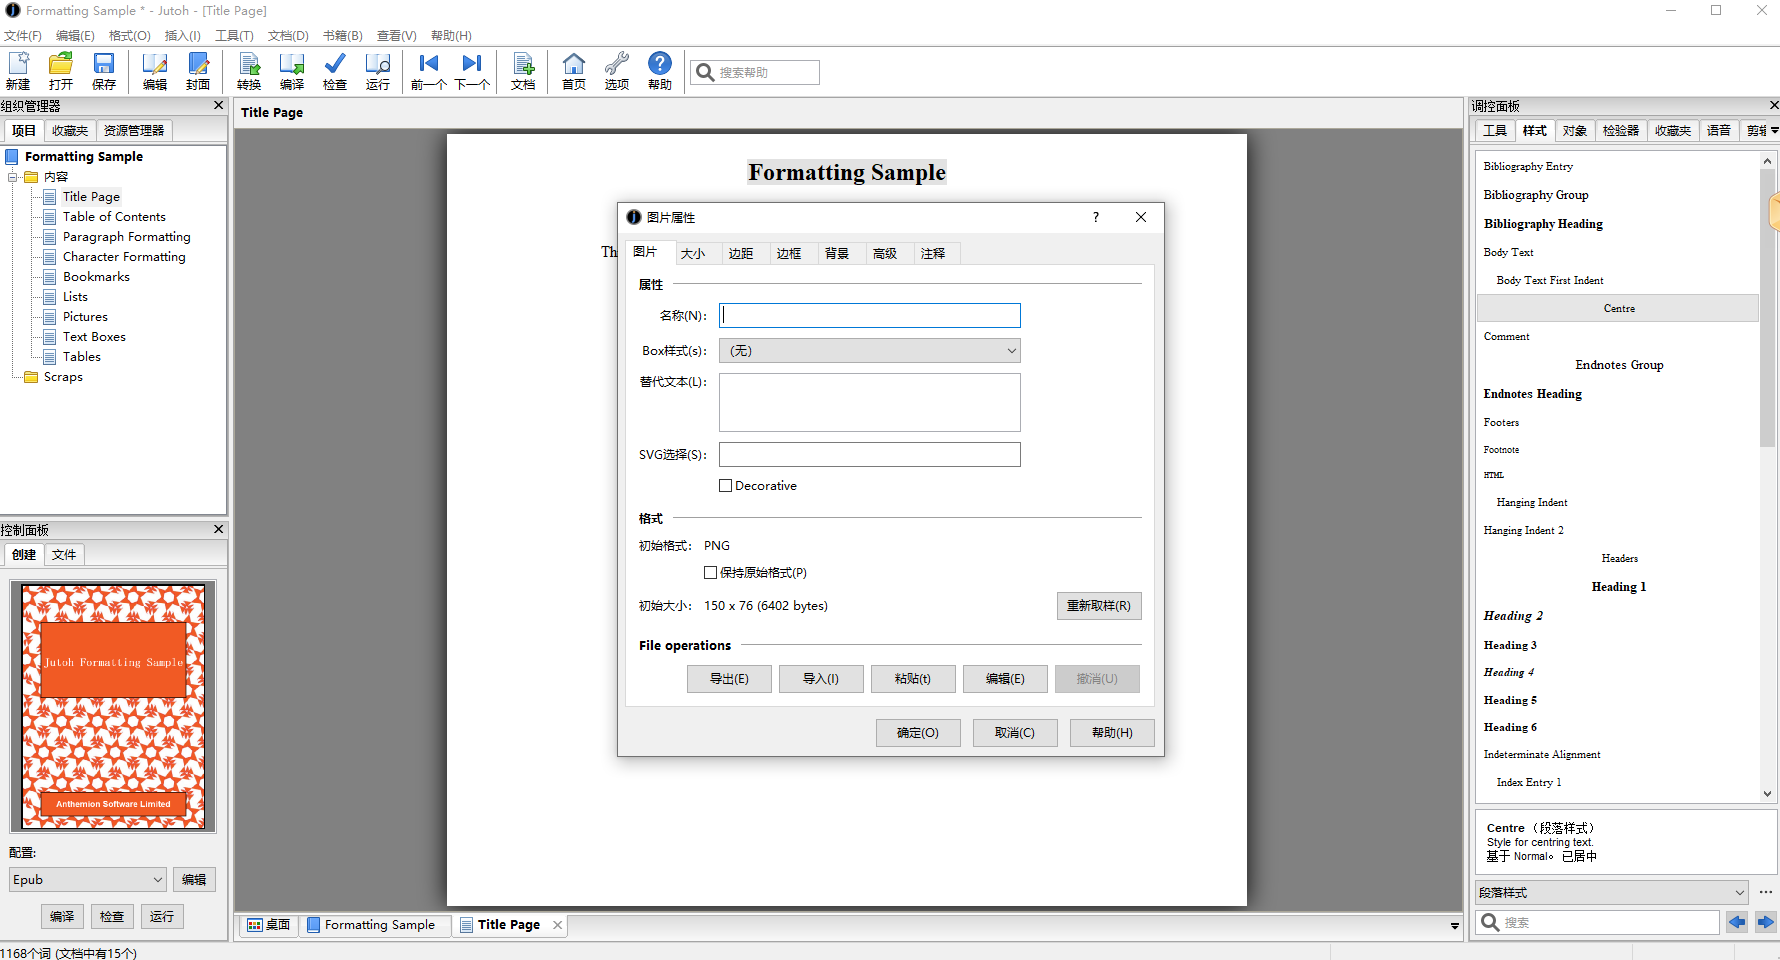Open the 格式 menu
This screenshot has width=1780, height=960.
(129, 36)
